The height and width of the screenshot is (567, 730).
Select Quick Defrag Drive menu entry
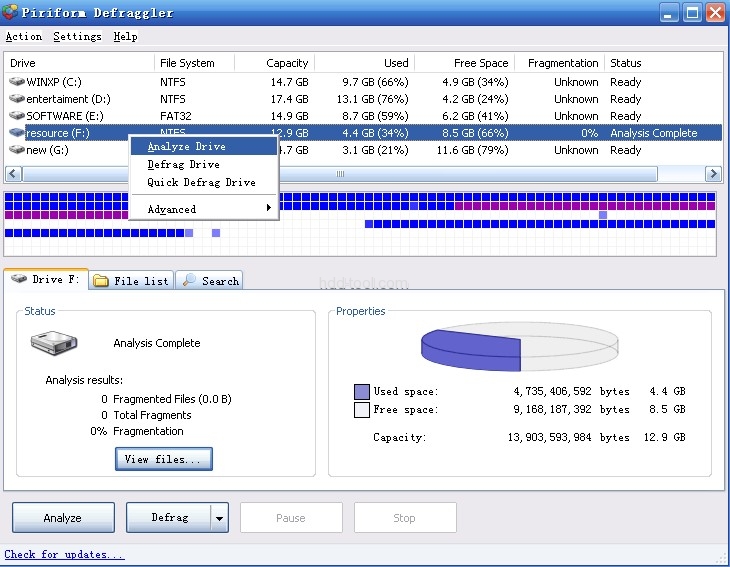203,182
